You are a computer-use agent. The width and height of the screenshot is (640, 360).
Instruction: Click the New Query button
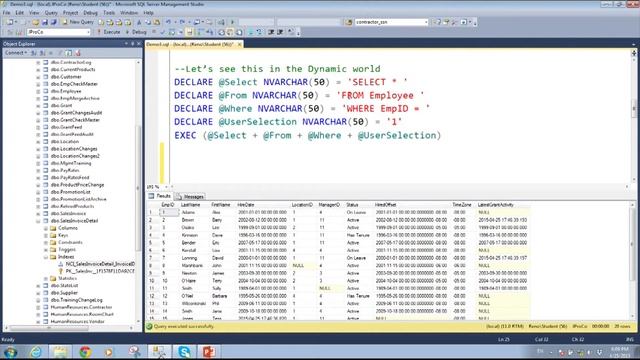78,22
